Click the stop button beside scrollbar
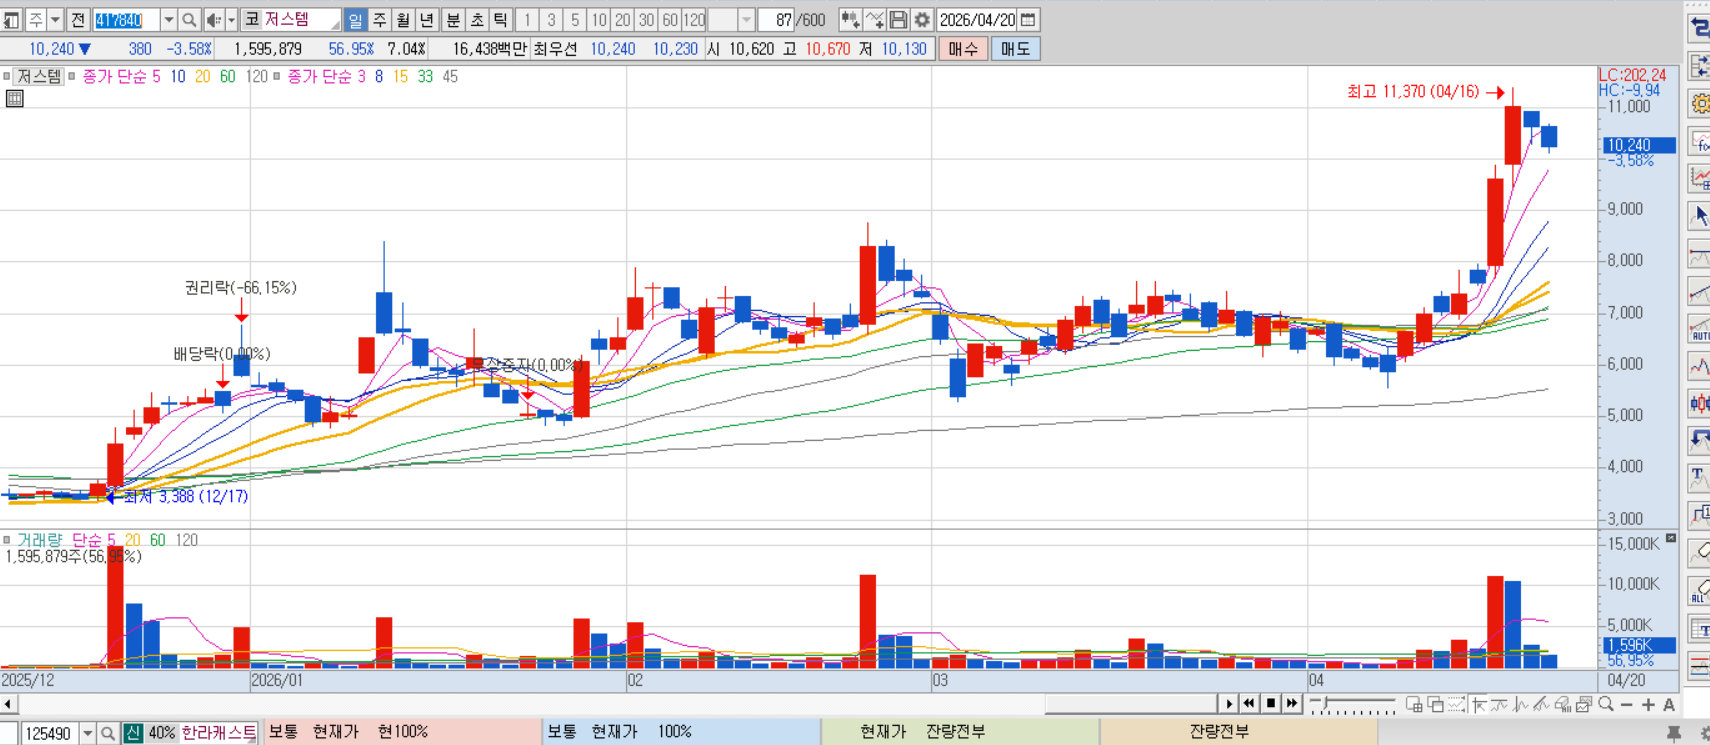The height and width of the screenshot is (745, 1710). coord(1270,704)
